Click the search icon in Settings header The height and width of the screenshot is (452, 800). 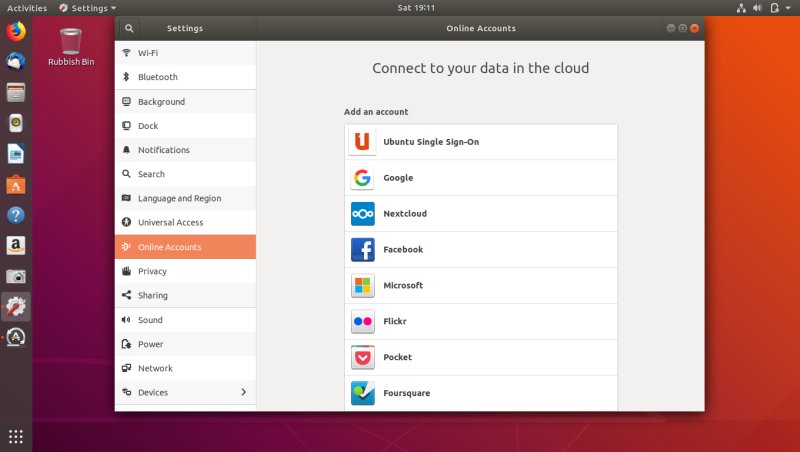coord(129,29)
